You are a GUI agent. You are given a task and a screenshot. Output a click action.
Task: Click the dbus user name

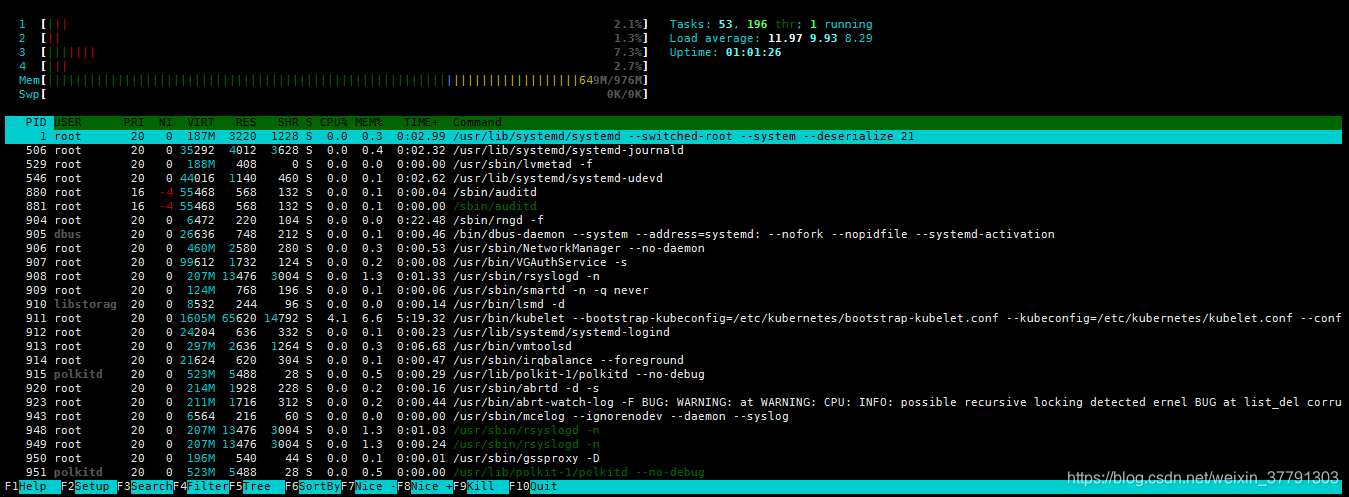coord(68,234)
